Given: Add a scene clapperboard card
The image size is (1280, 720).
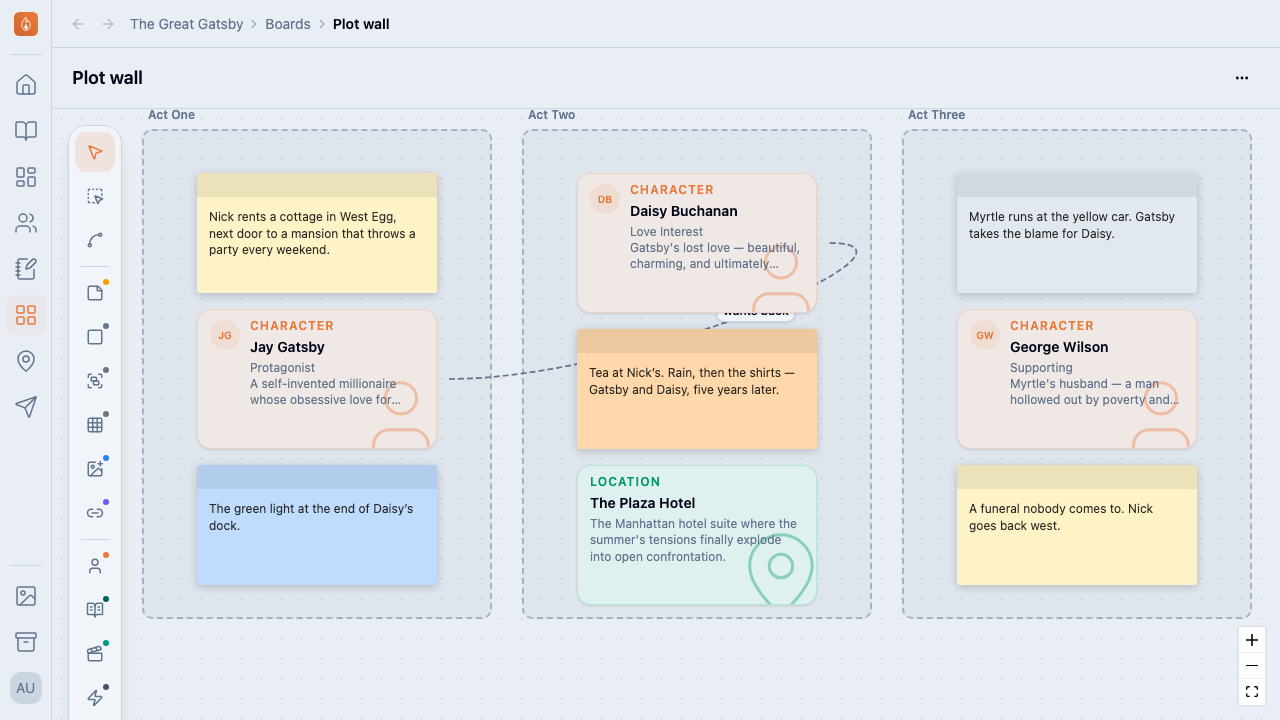Looking at the screenshot, I should point(95,654).
